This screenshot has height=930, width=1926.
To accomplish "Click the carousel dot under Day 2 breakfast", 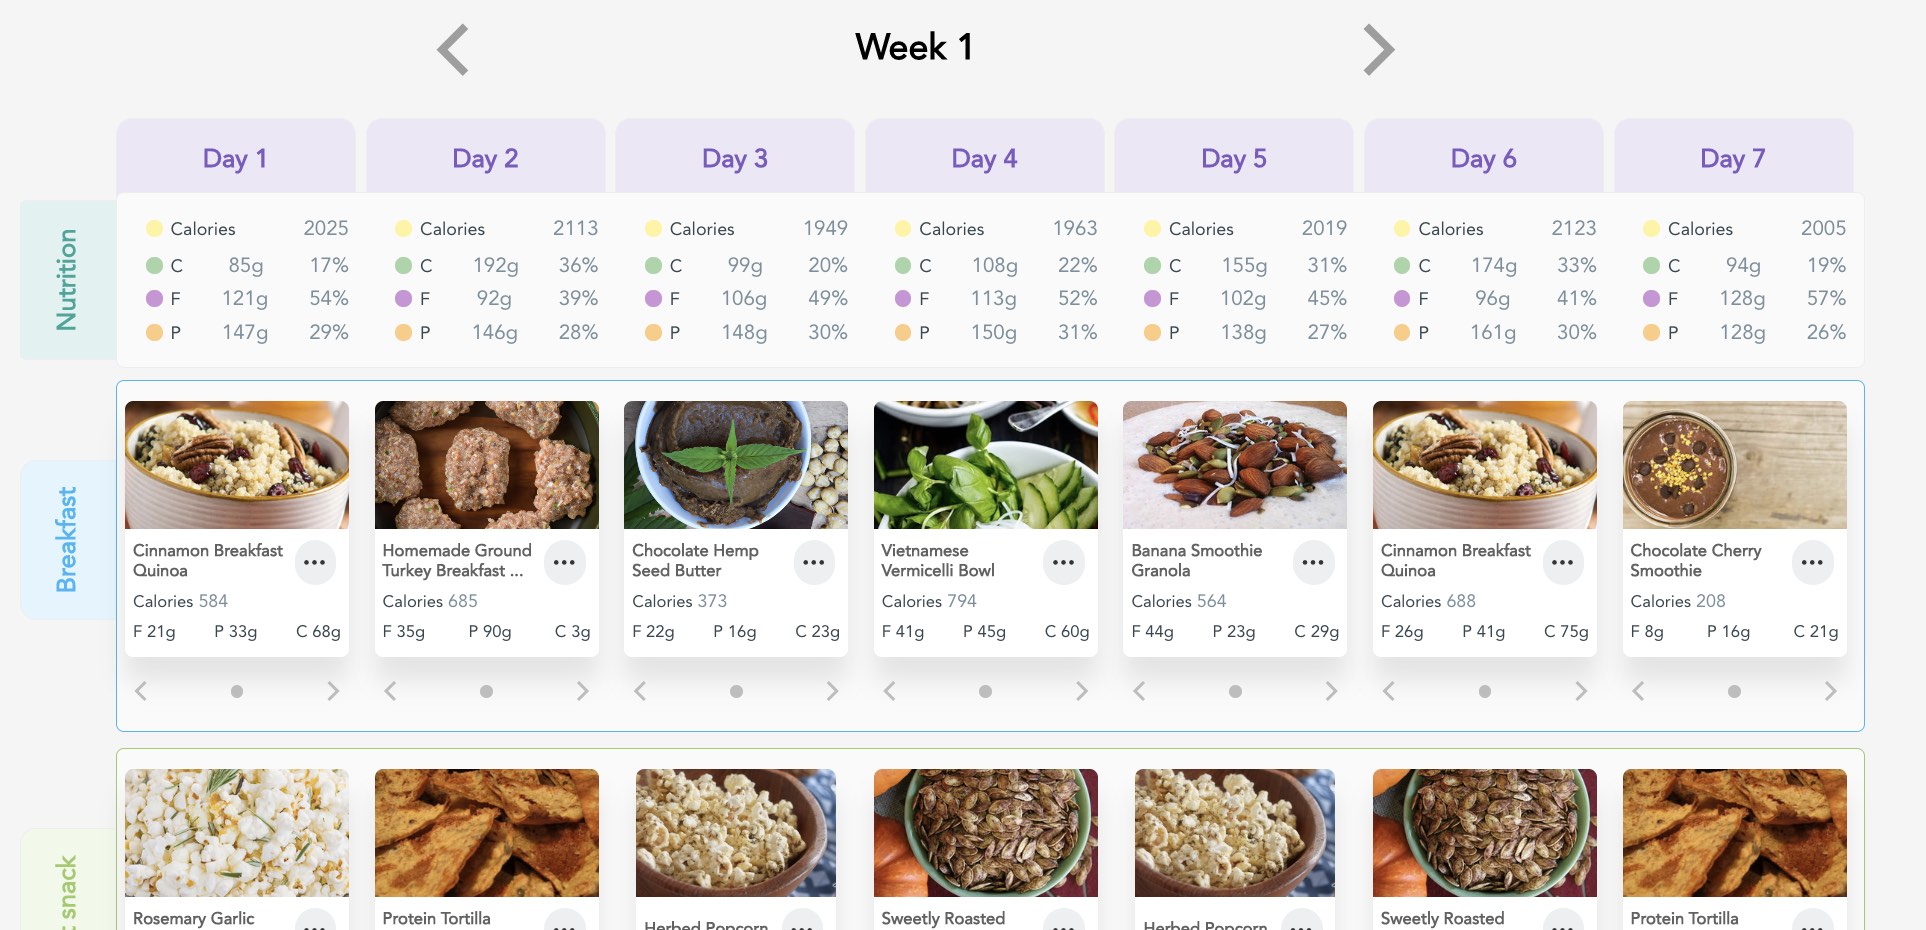I will pyautogui.click(x=486, y=690).
